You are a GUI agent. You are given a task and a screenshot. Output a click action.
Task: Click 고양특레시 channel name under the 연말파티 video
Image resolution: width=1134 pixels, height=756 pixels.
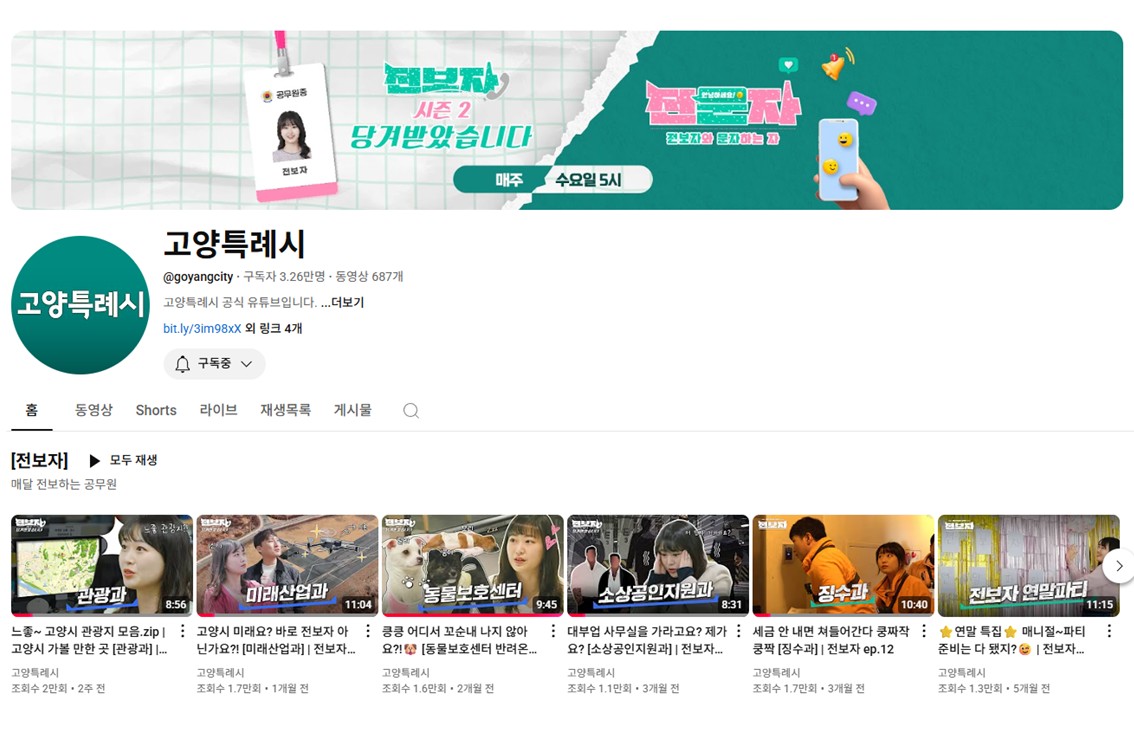click(x=962, y=673)
